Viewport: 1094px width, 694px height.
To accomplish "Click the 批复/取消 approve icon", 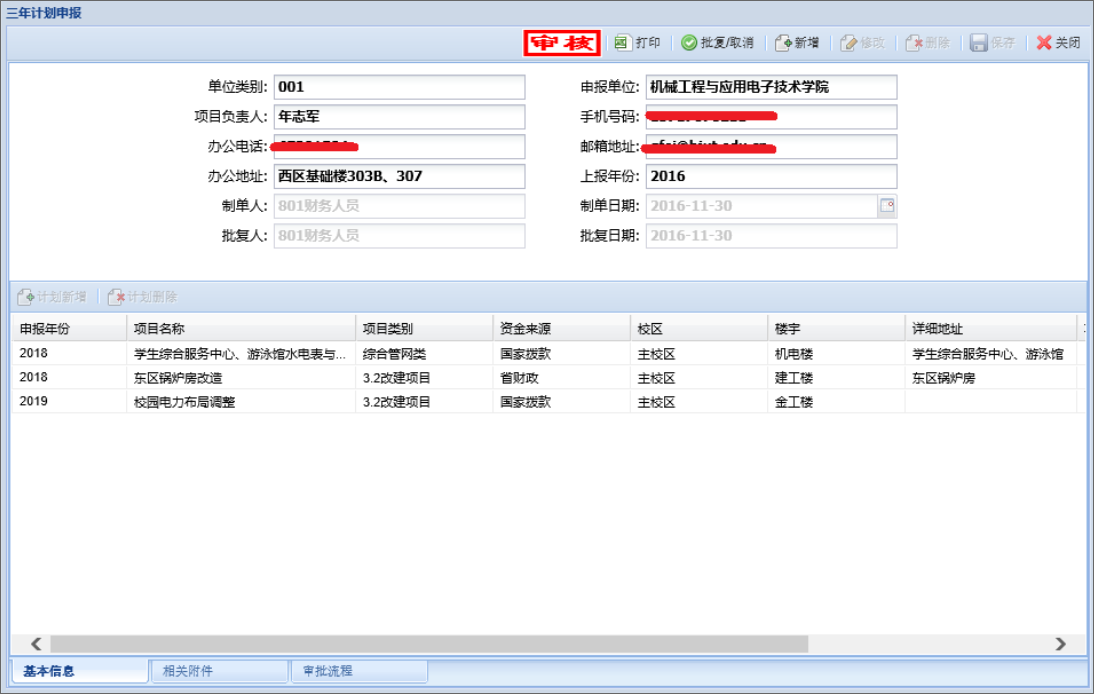I will 689,43.
